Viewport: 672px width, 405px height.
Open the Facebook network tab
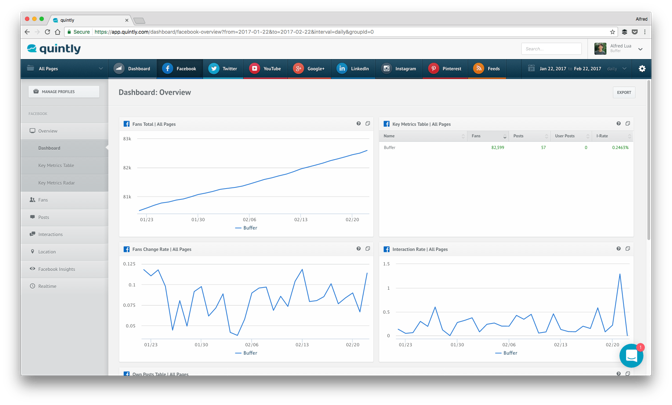(x=179, y=69)
